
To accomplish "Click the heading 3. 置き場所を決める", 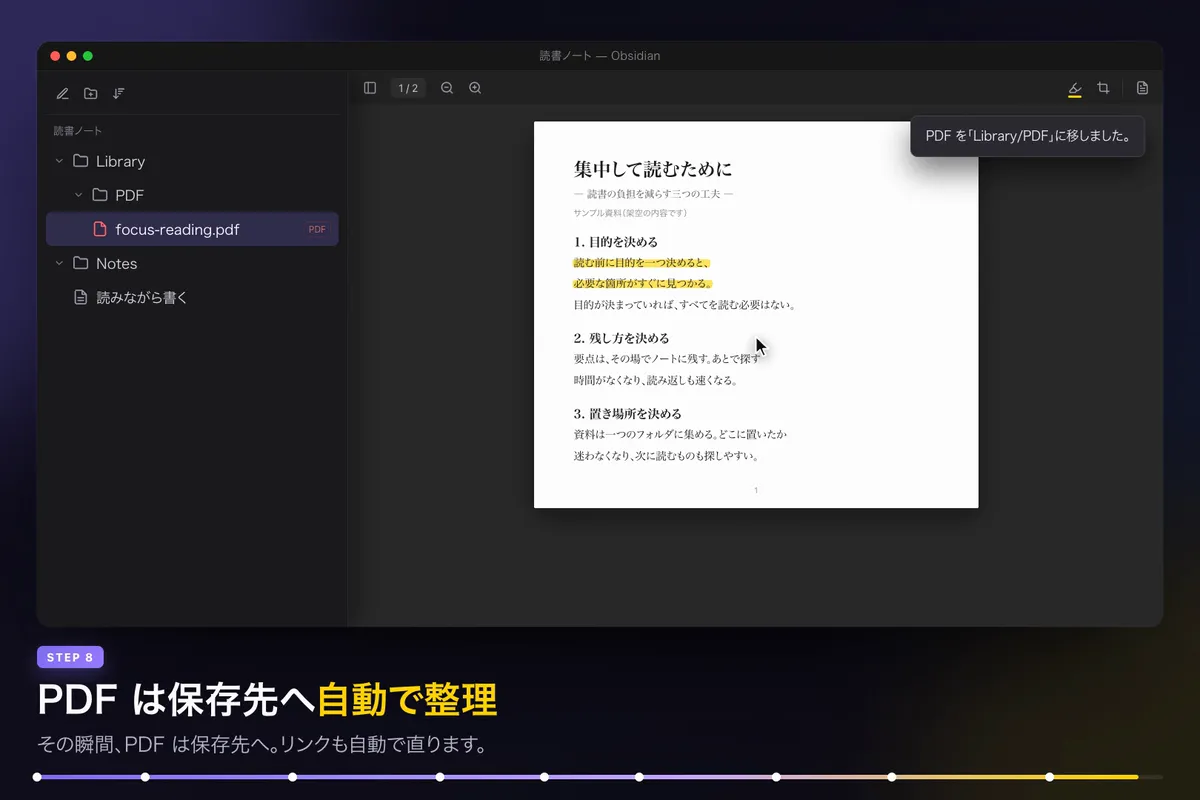I will click(x=628, y=413).
